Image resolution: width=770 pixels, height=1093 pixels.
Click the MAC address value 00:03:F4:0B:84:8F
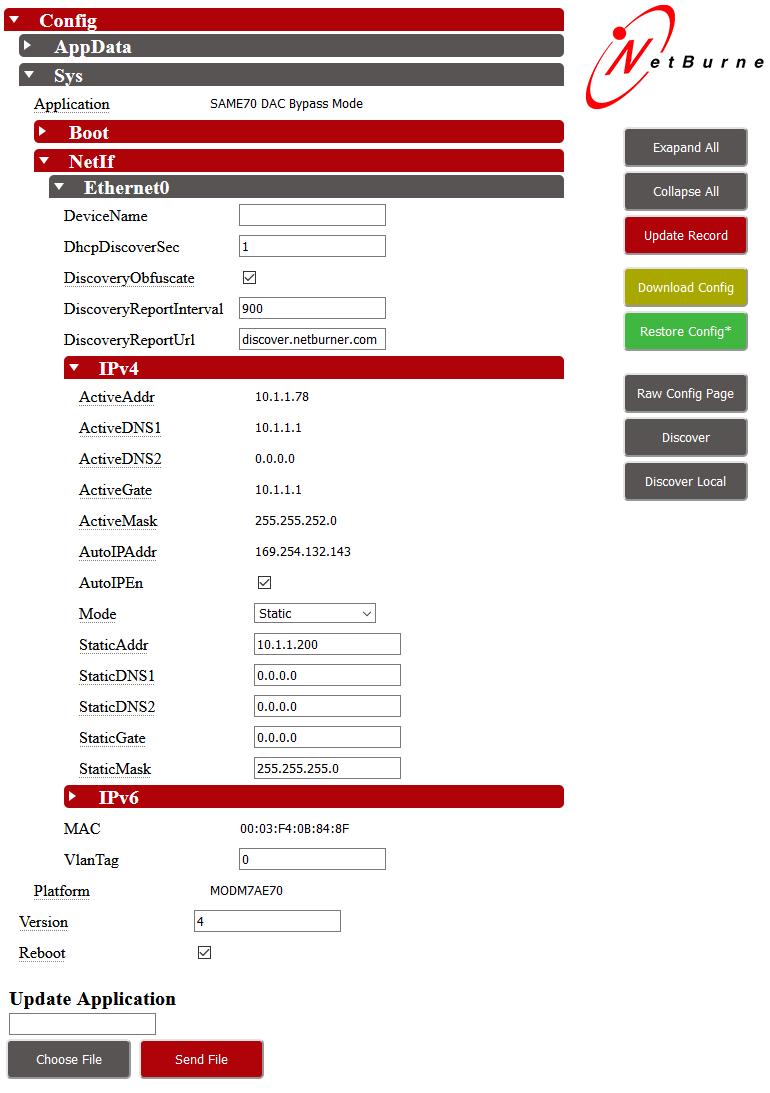pos(295,829)
